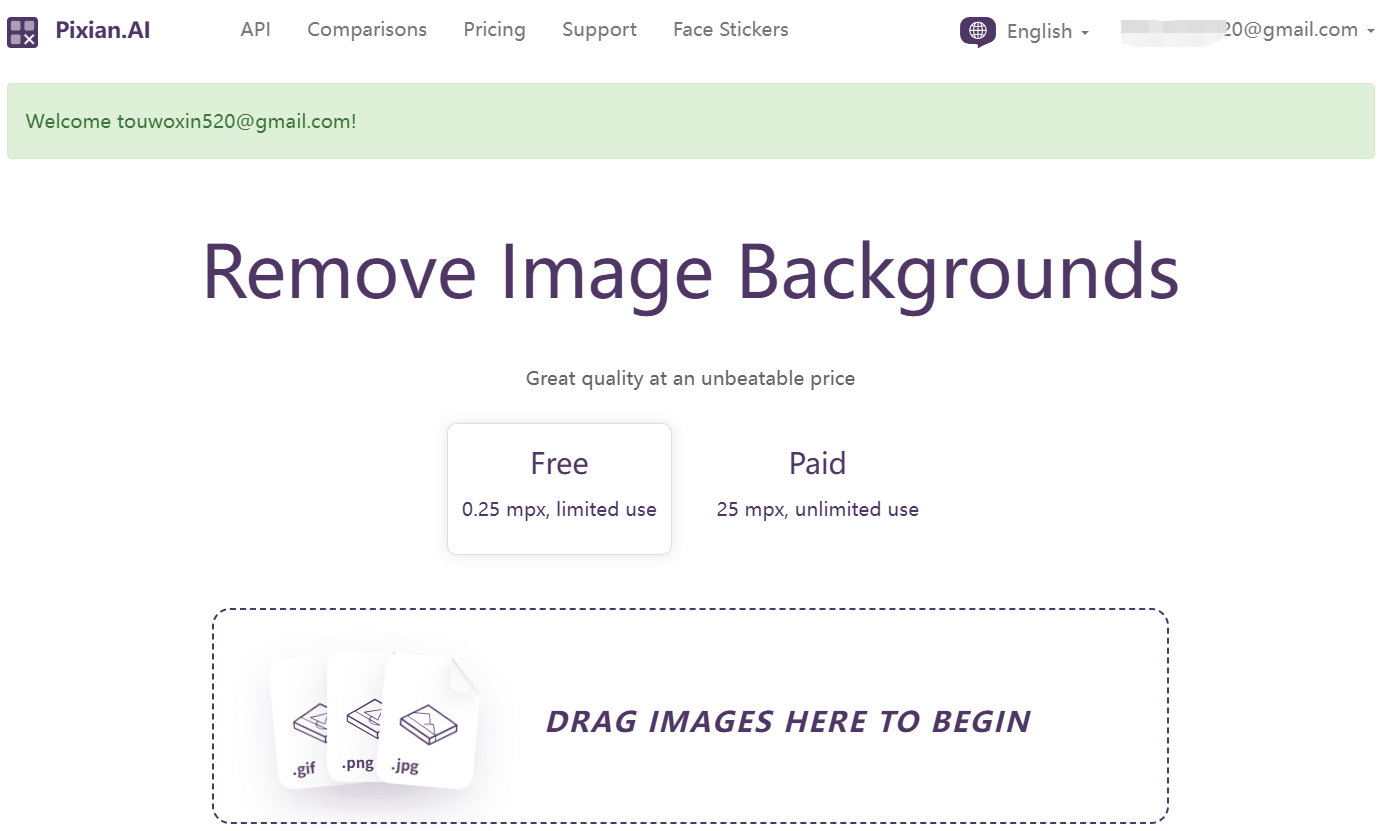Expand the English language dropdown

[1046, 31]
